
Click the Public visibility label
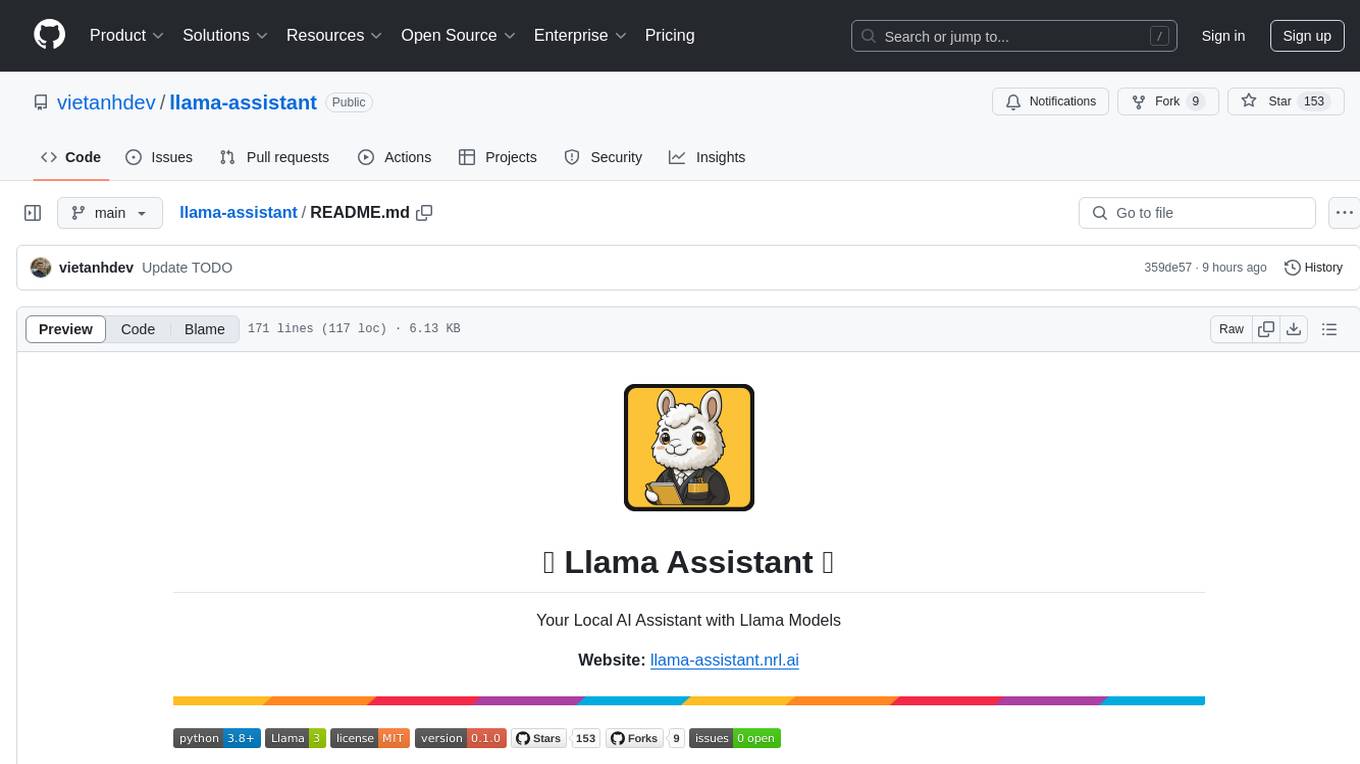coord(348,102)
